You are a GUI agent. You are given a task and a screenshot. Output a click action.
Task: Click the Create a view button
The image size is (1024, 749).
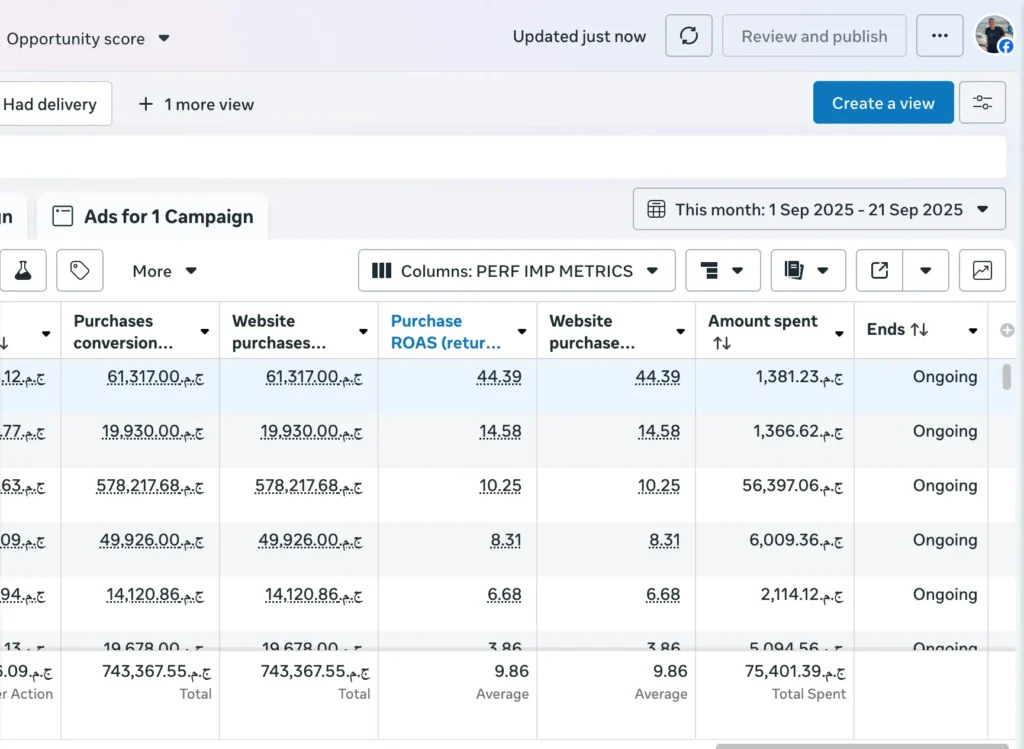click(883, 103)
